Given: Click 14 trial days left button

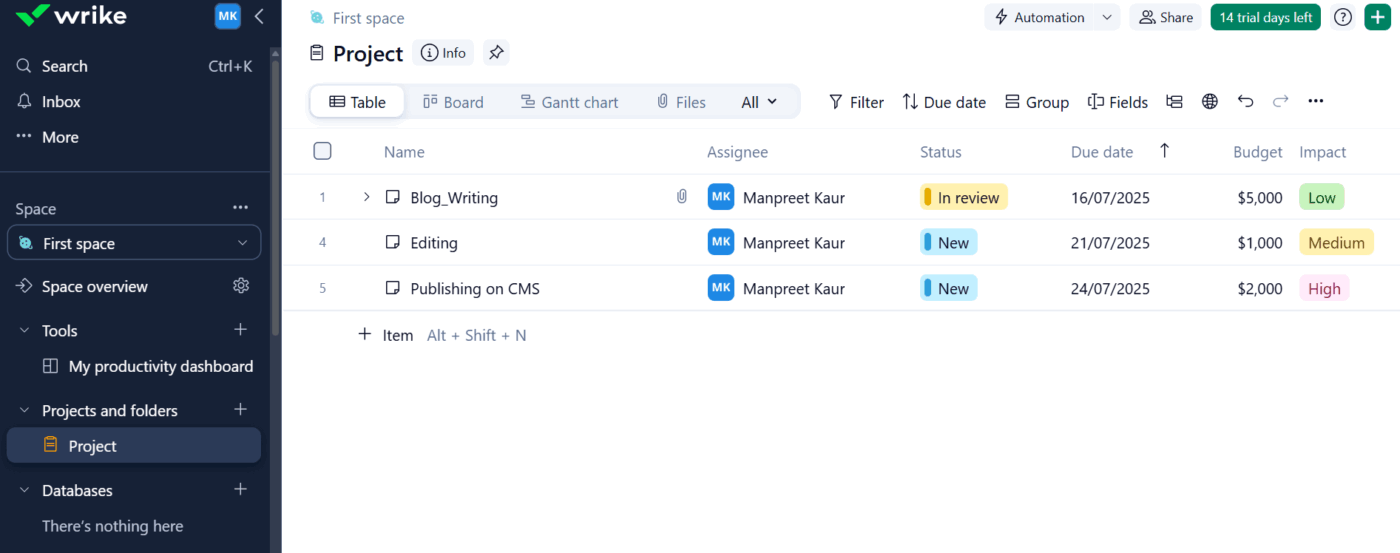Looking at the screenshot, I should (x=1265, y=17).
